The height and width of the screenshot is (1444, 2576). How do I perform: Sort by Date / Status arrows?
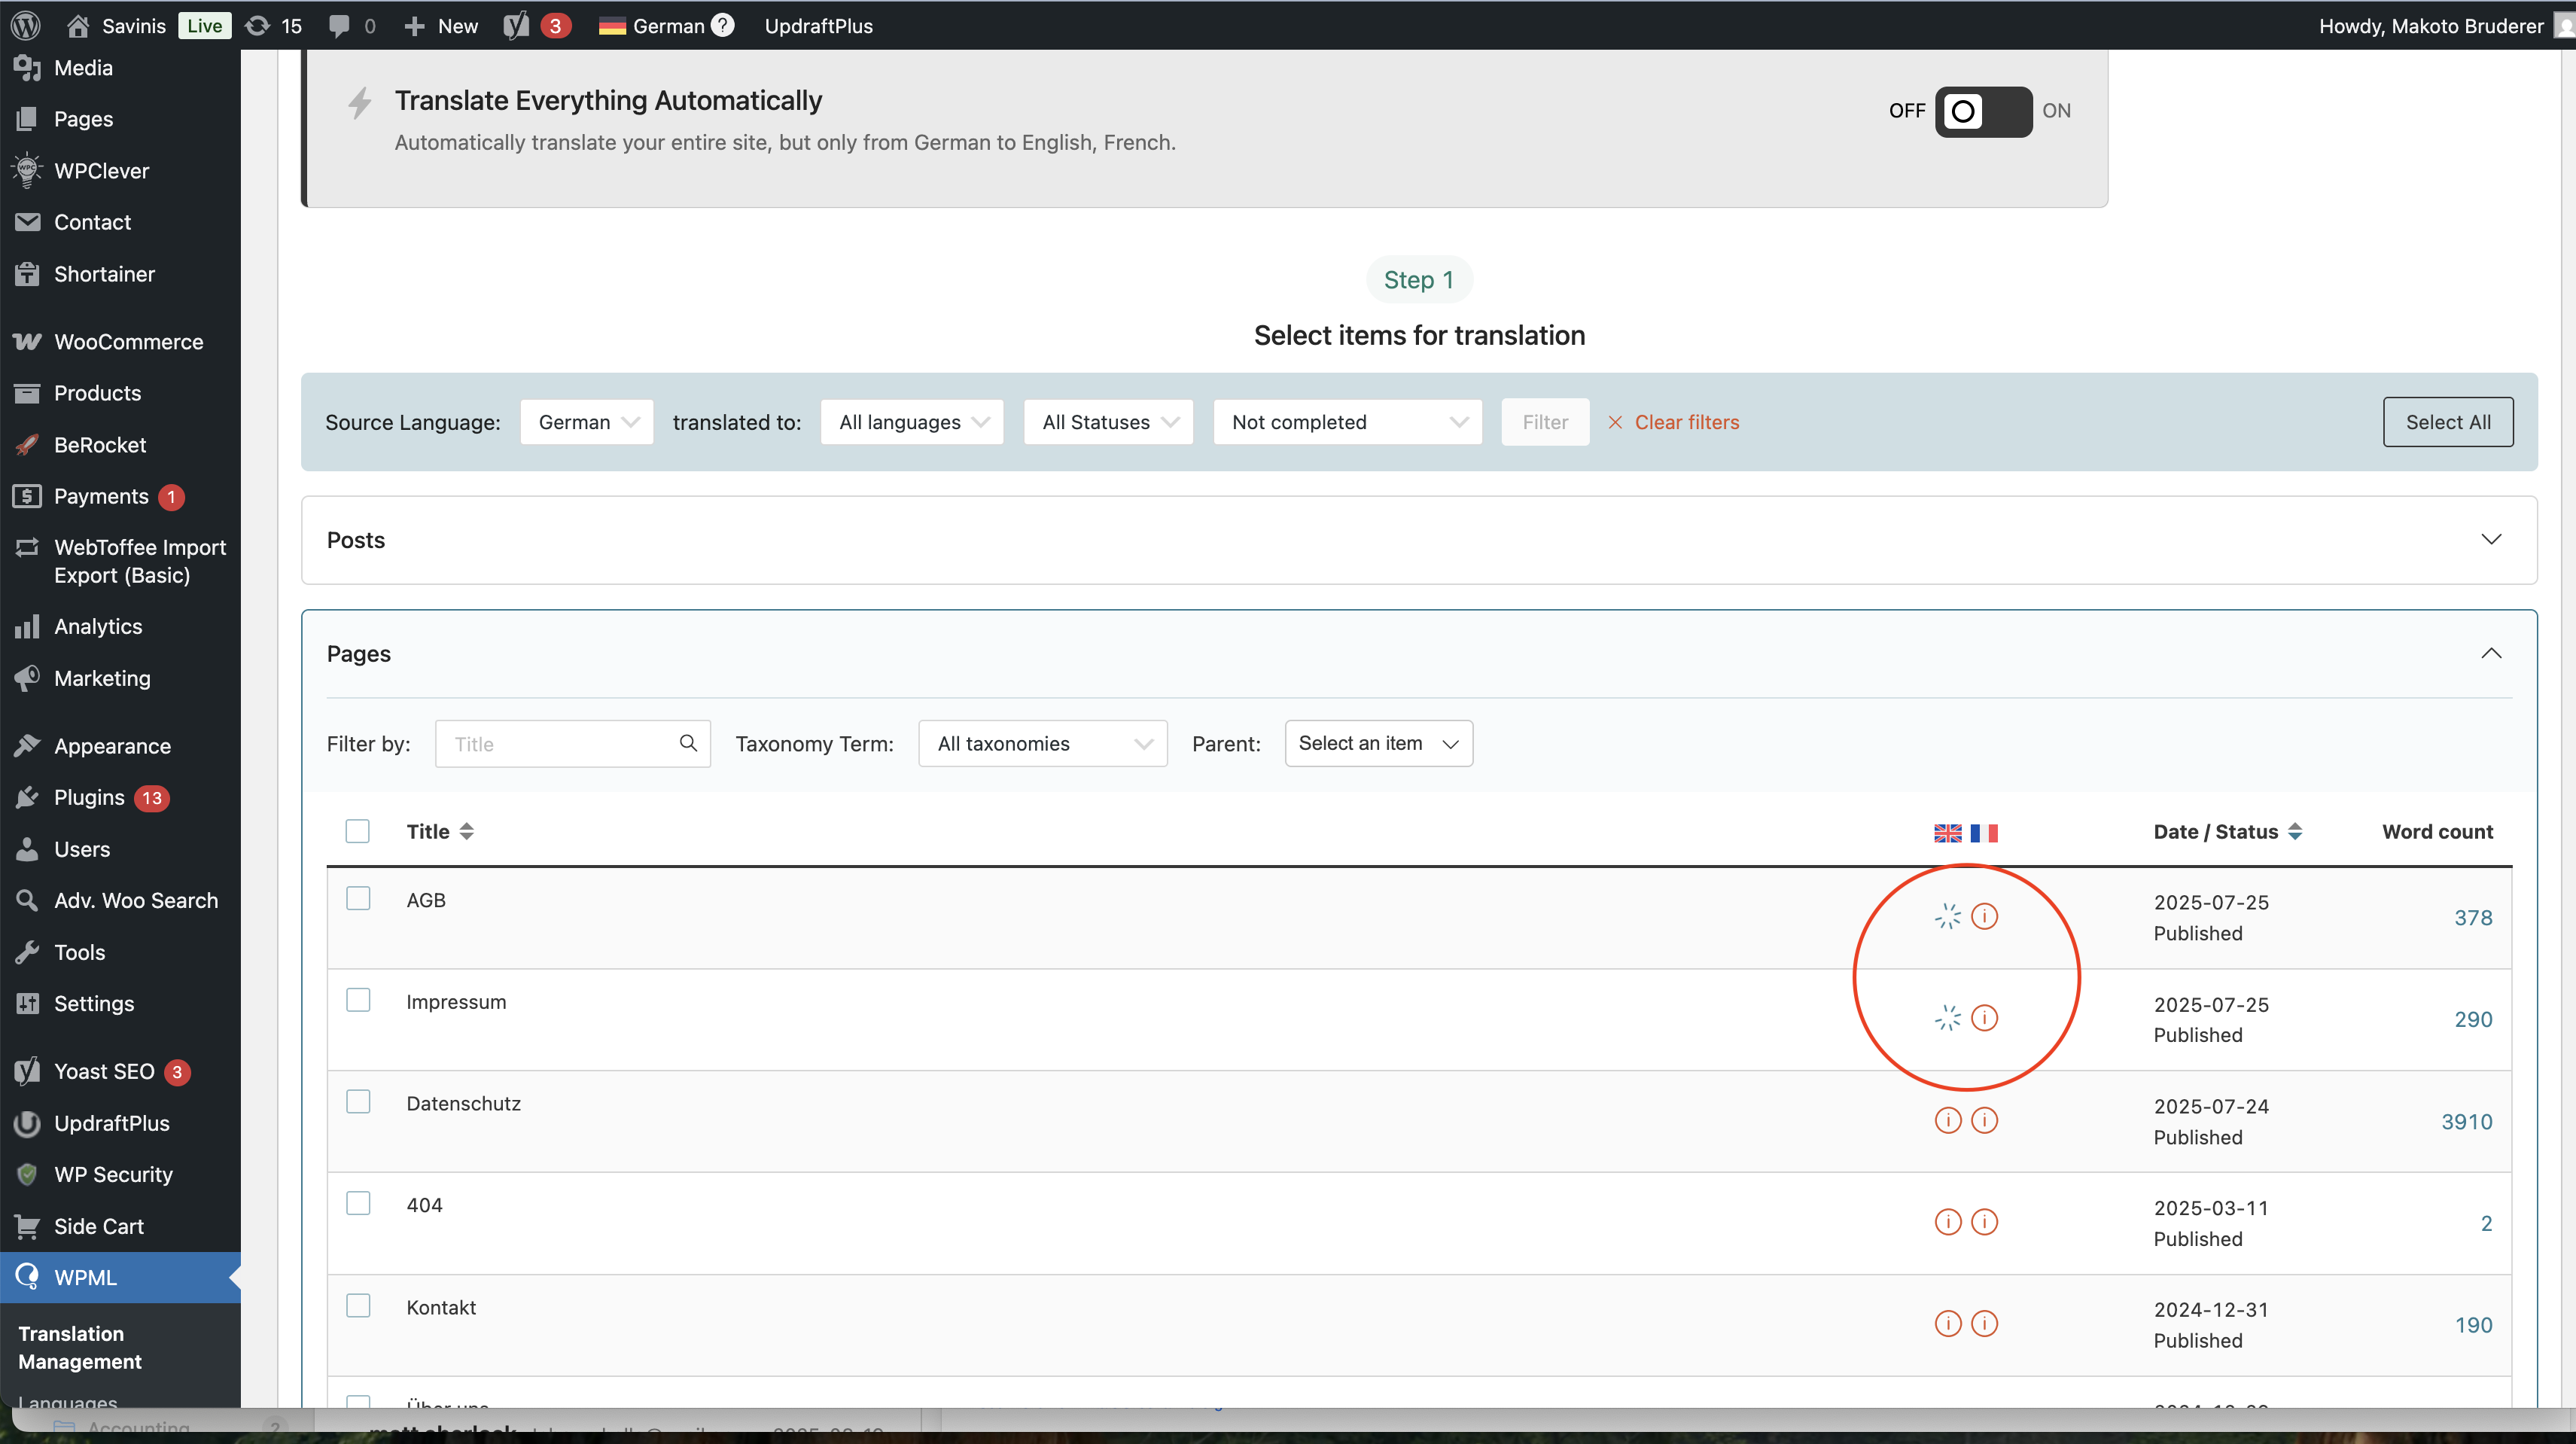pos(2295,831)
